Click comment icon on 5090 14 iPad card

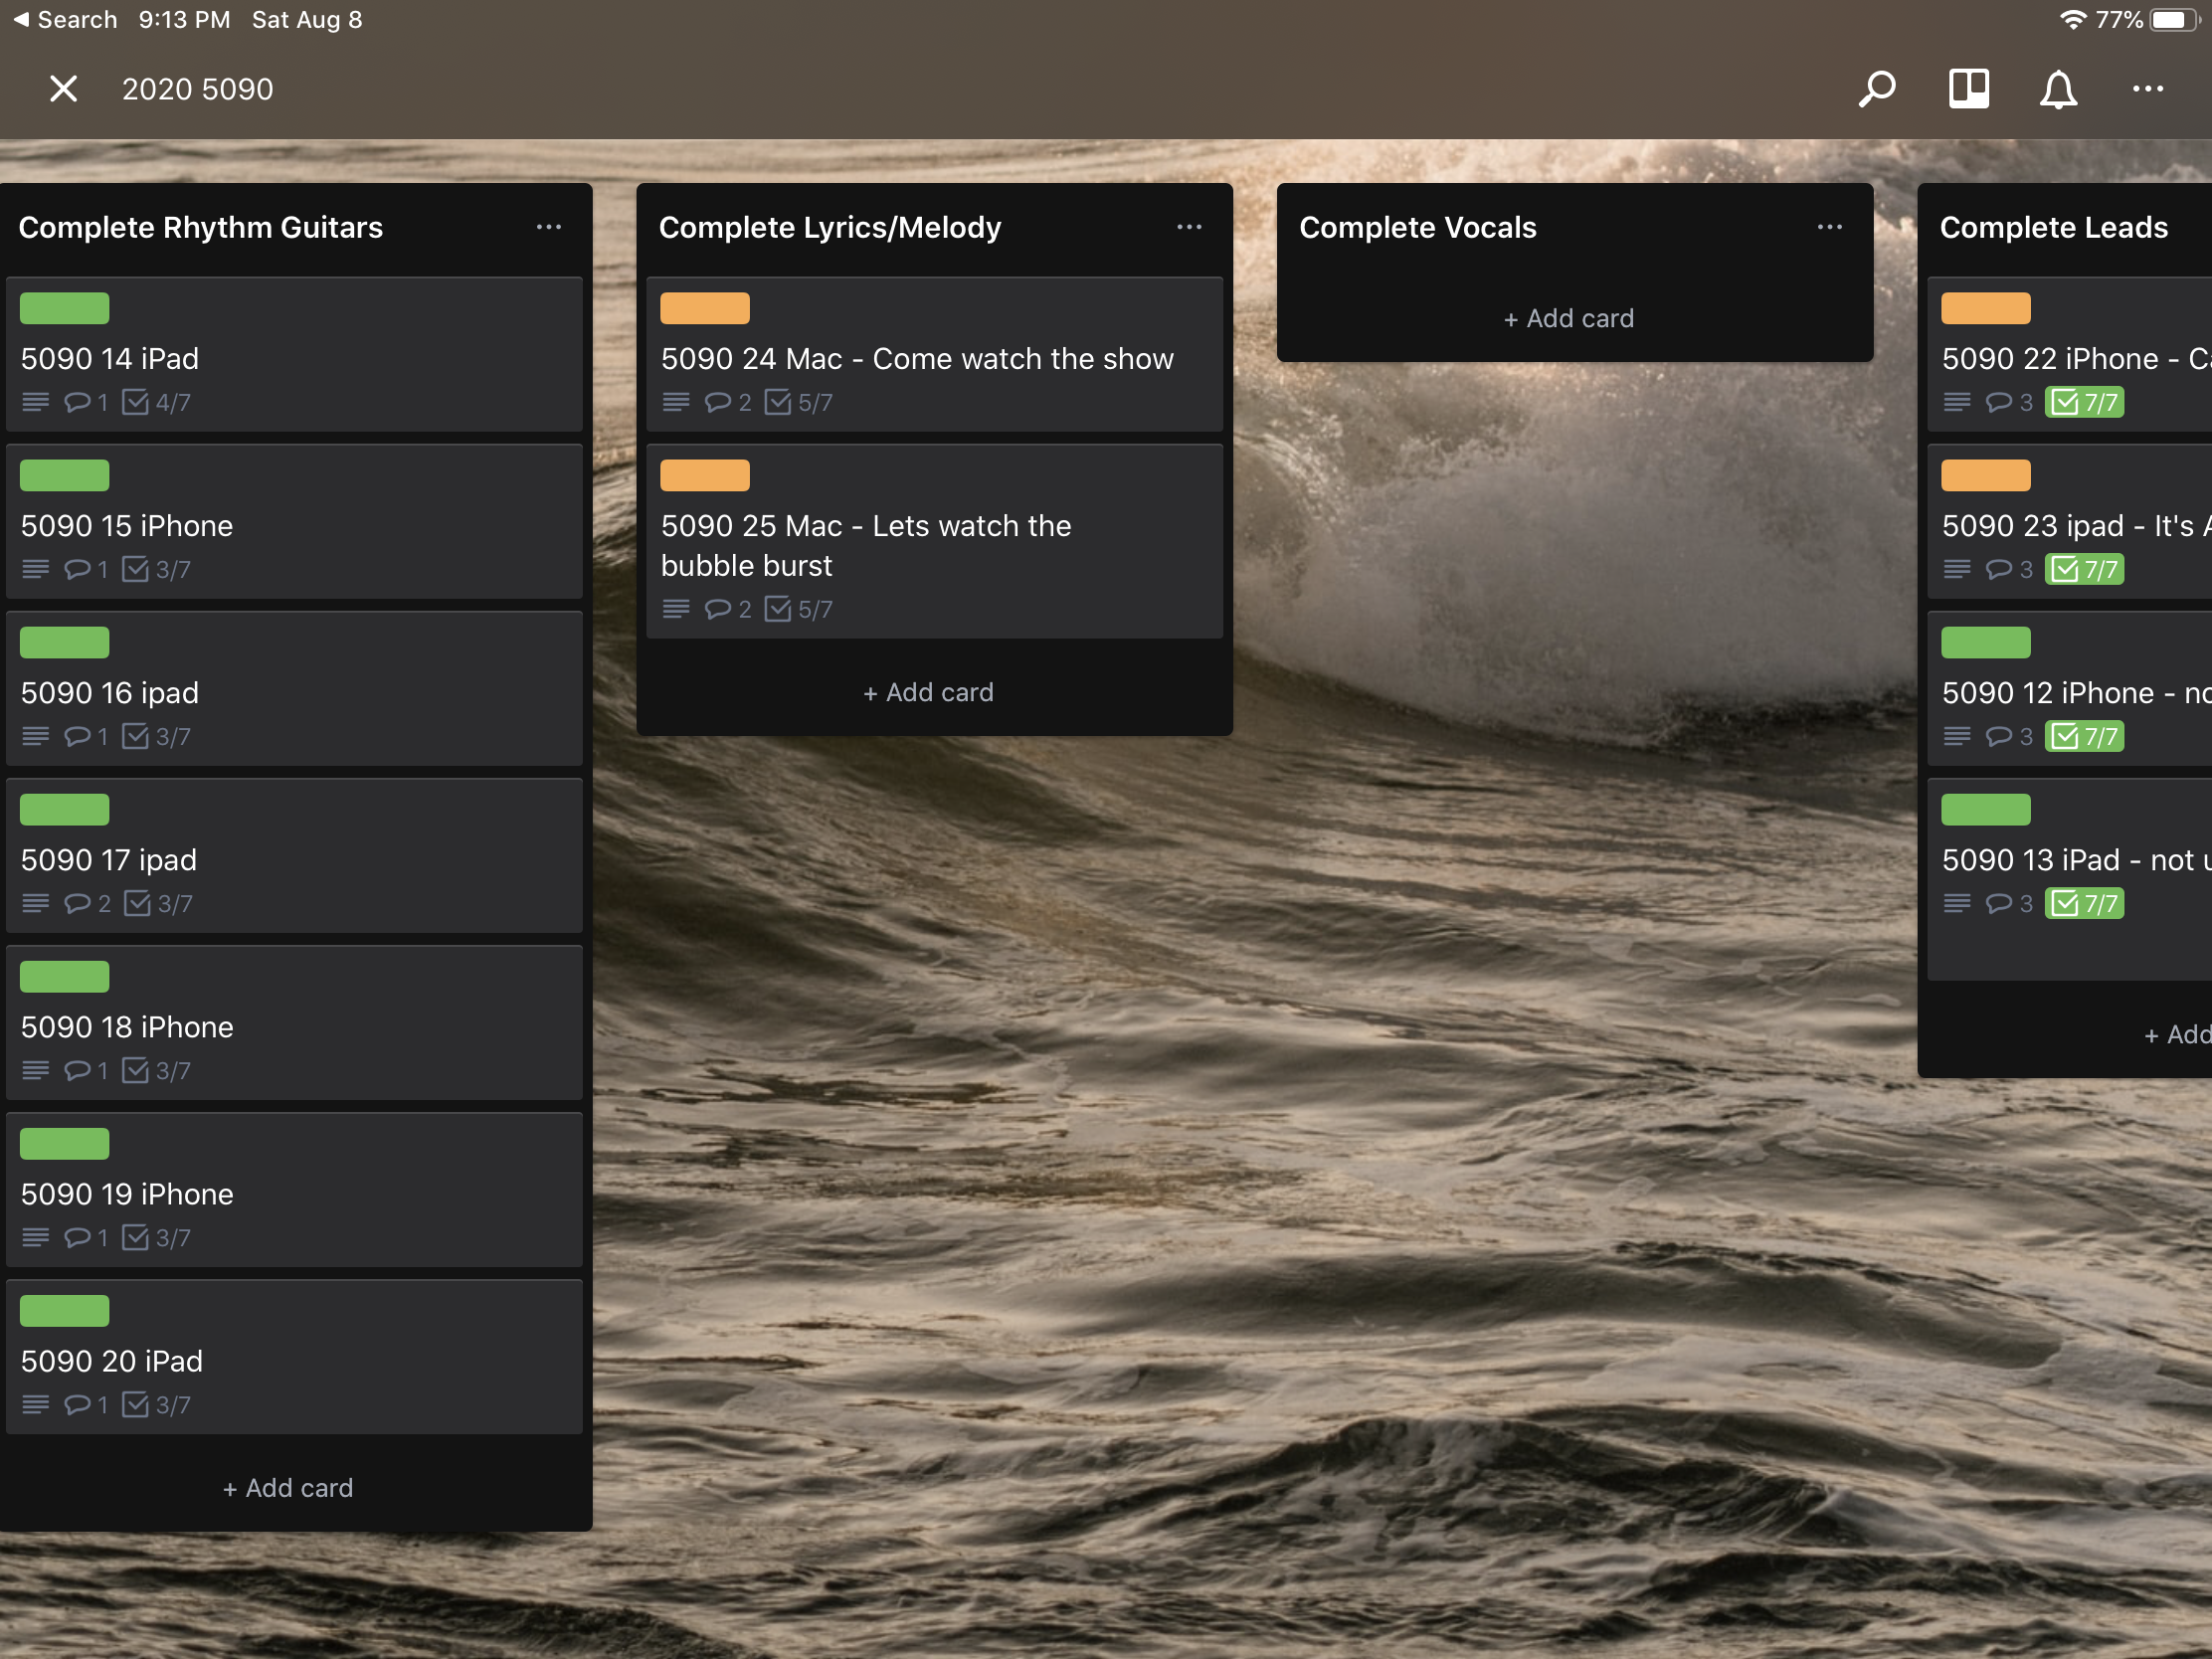(x=77, y=402)
